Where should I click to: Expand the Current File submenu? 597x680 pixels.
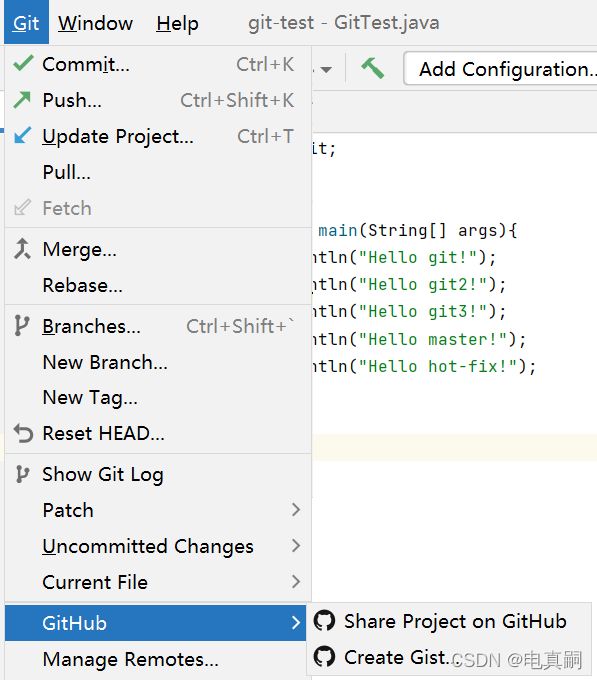[x=296, y=582]
